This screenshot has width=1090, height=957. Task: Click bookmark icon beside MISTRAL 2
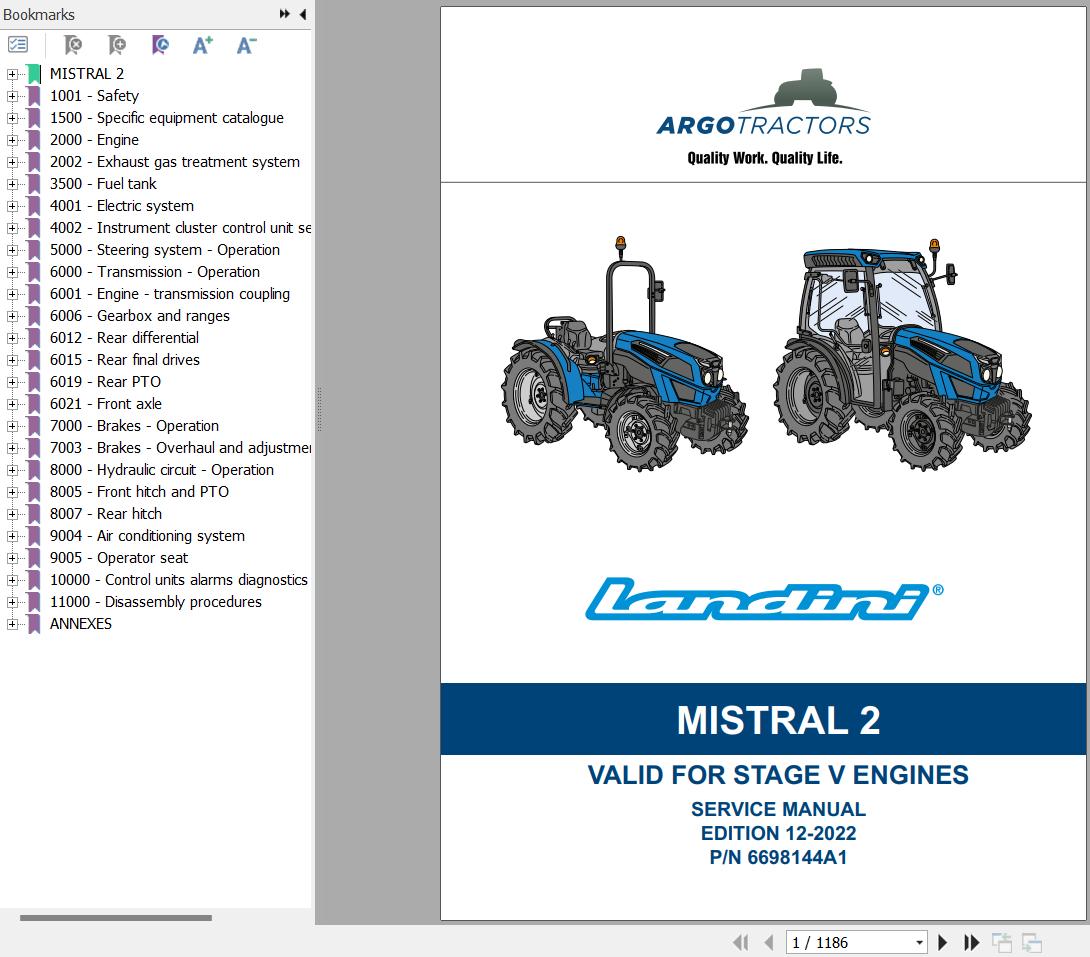[34, 74]
